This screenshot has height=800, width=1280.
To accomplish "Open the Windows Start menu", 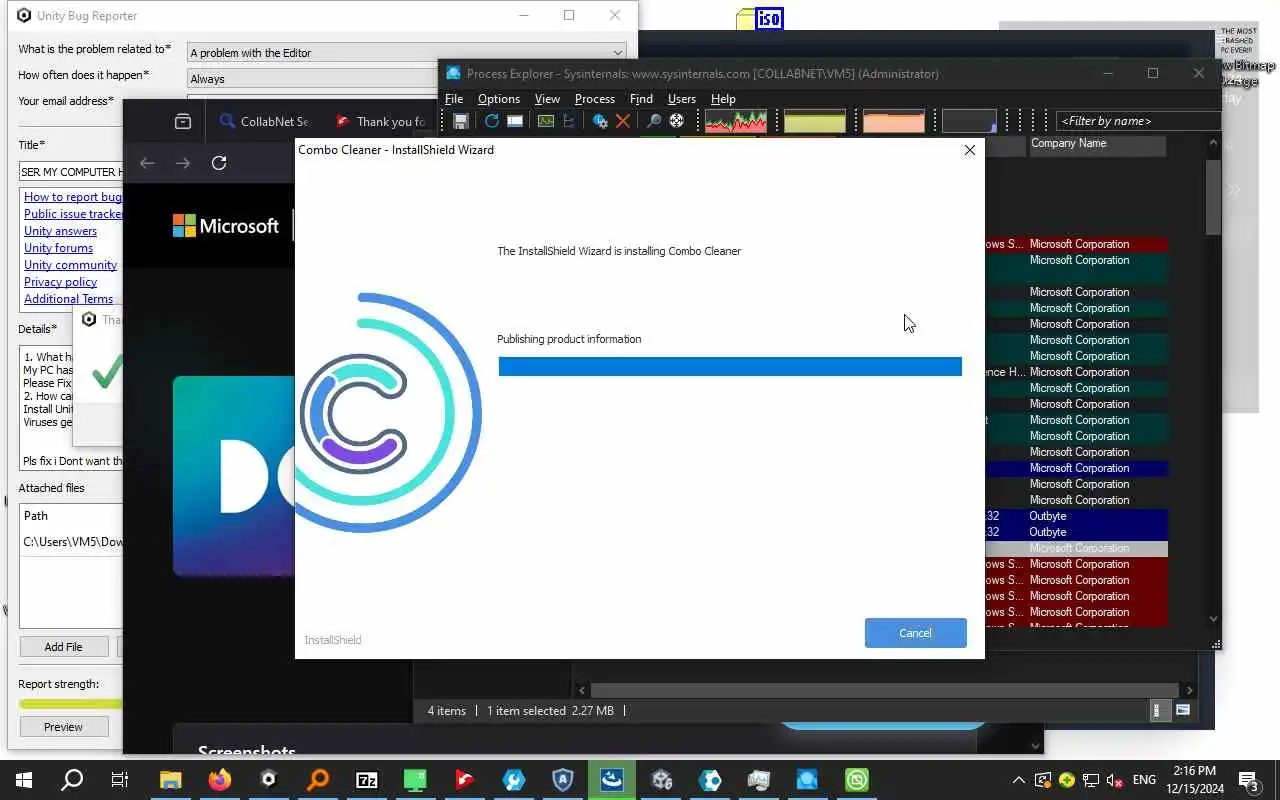I will pyautogui.click(x=23, y=780).
